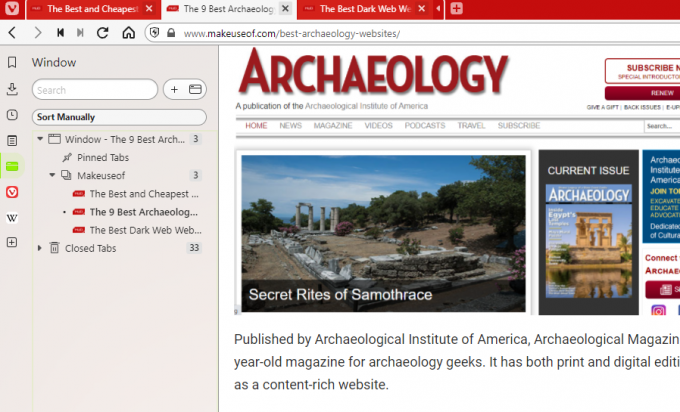Open the Bookmarks panel icon

[x=12, y=62]
